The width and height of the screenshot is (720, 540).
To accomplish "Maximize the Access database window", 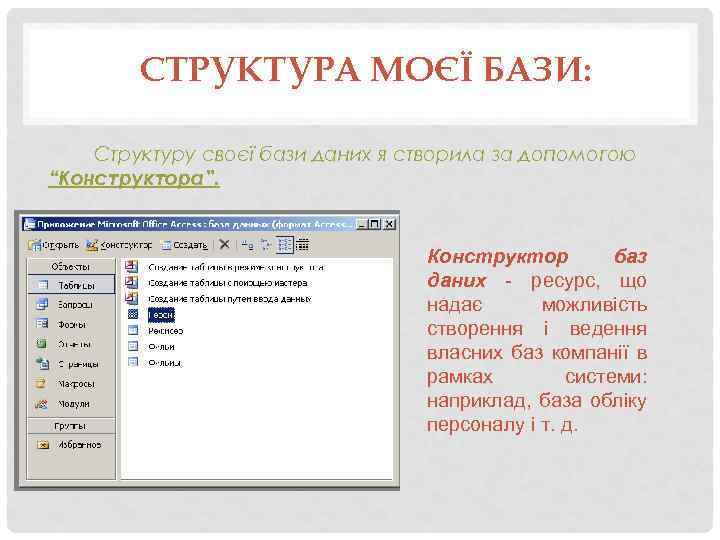I will [375, 224].
